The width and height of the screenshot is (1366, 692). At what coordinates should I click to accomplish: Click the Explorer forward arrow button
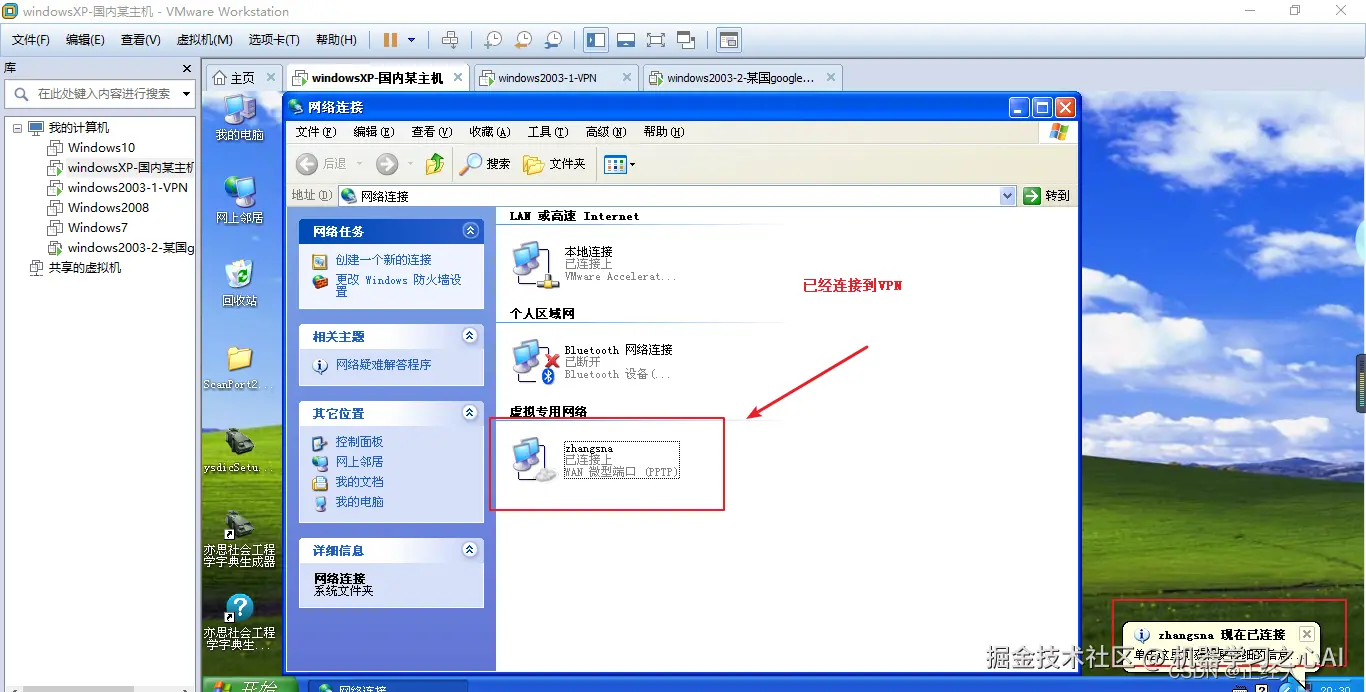387,164
